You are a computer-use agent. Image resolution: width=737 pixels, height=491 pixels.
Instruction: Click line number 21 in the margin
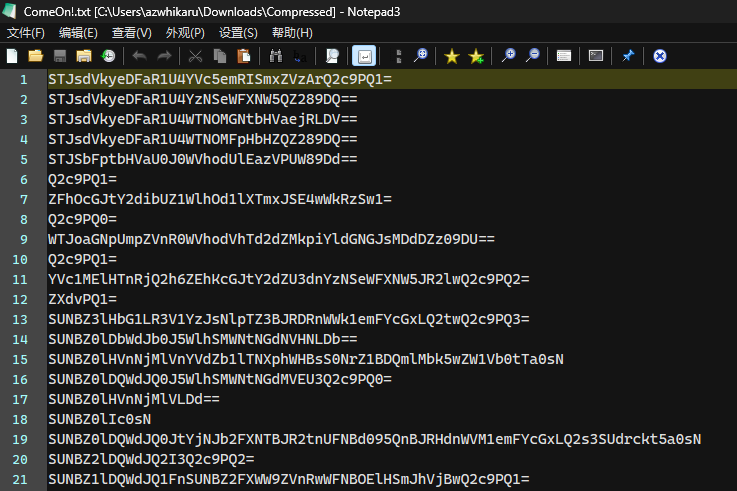[20, 480]
